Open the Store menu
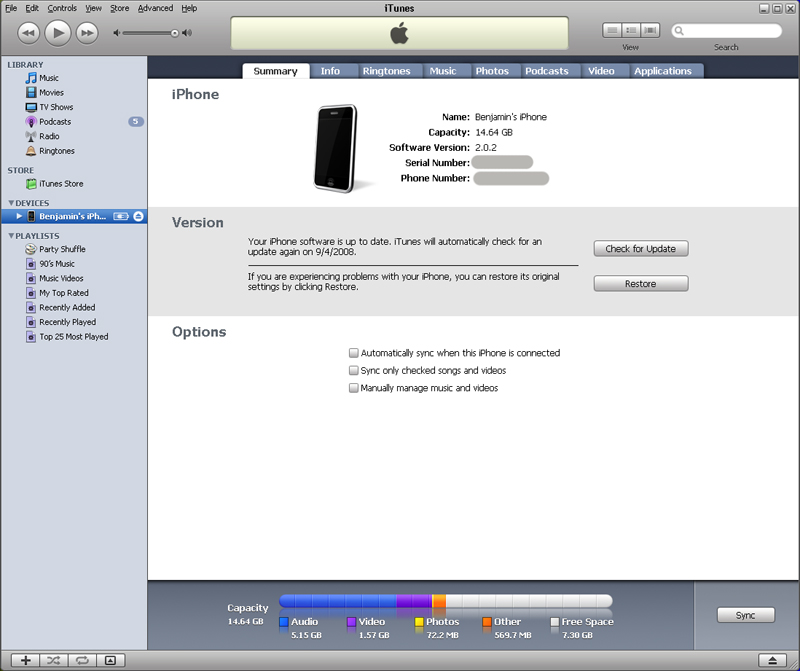This screenshot has height=671, width=800. pos(119,8)
